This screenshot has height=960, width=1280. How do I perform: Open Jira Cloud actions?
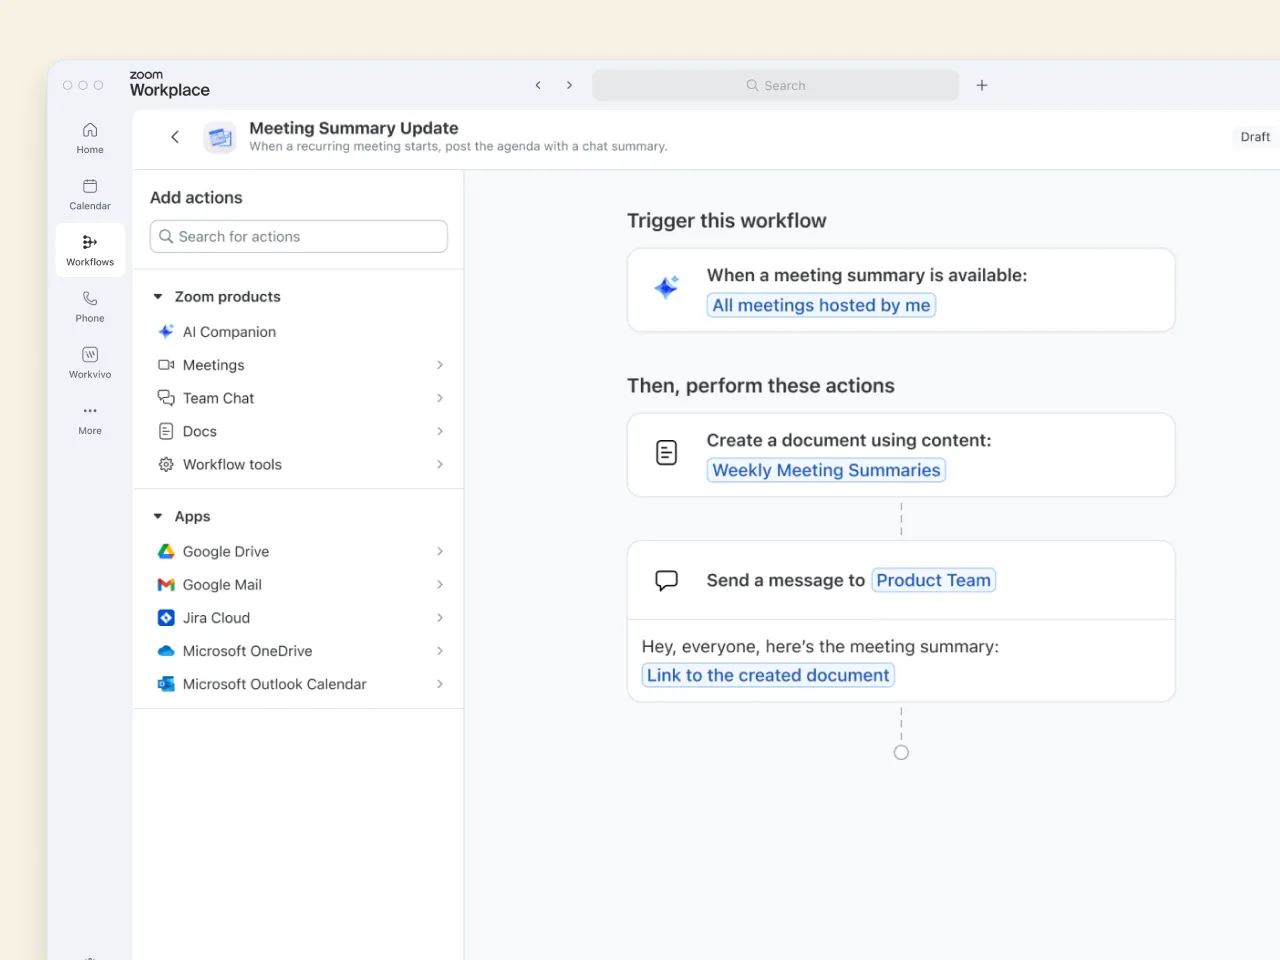coord(216,617)
